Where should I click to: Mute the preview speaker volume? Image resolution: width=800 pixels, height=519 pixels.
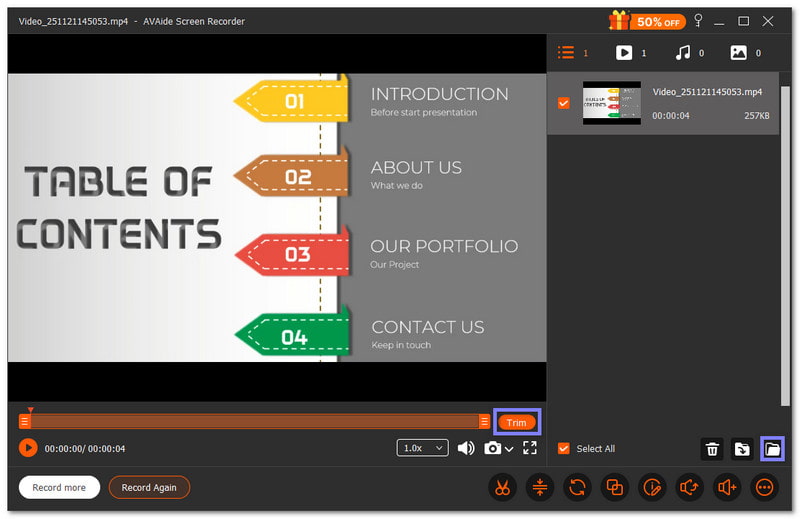[x=466, y=448]
